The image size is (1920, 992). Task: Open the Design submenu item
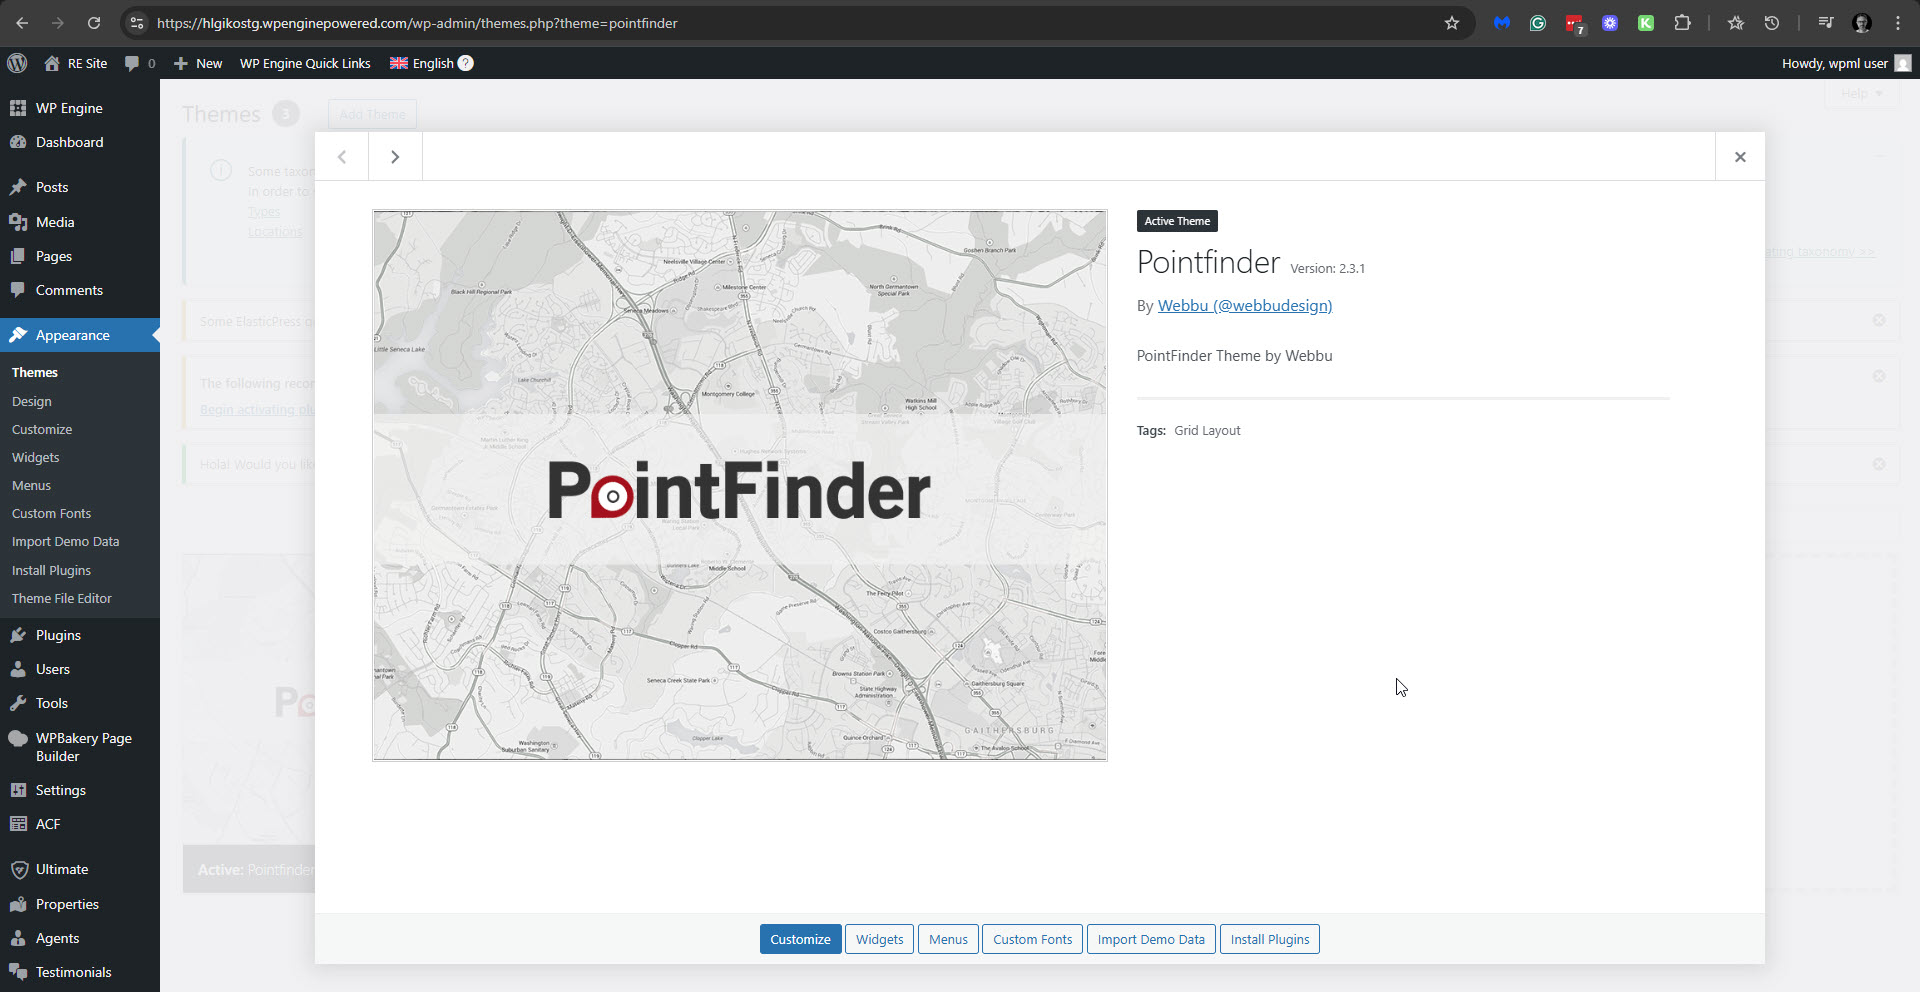click(32, 401)
